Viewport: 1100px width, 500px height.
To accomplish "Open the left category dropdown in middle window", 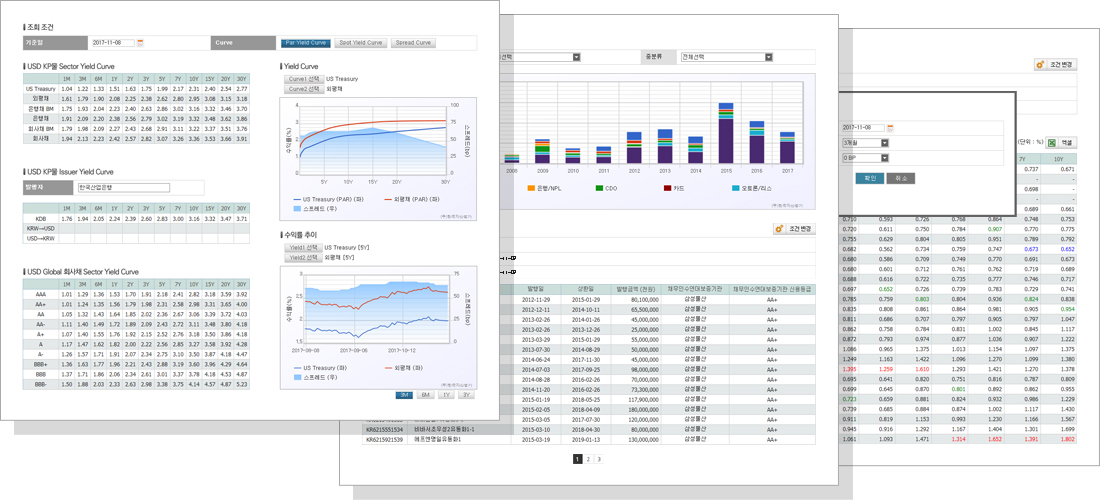I will tap(540, 57).
